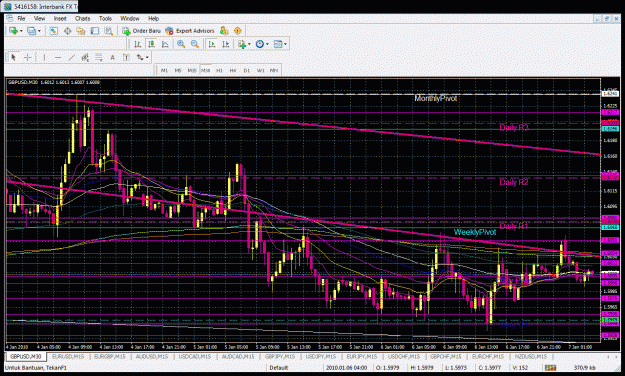Show the Market Watch window
This screenshot has width=625, height=376.
click(53, 31)
